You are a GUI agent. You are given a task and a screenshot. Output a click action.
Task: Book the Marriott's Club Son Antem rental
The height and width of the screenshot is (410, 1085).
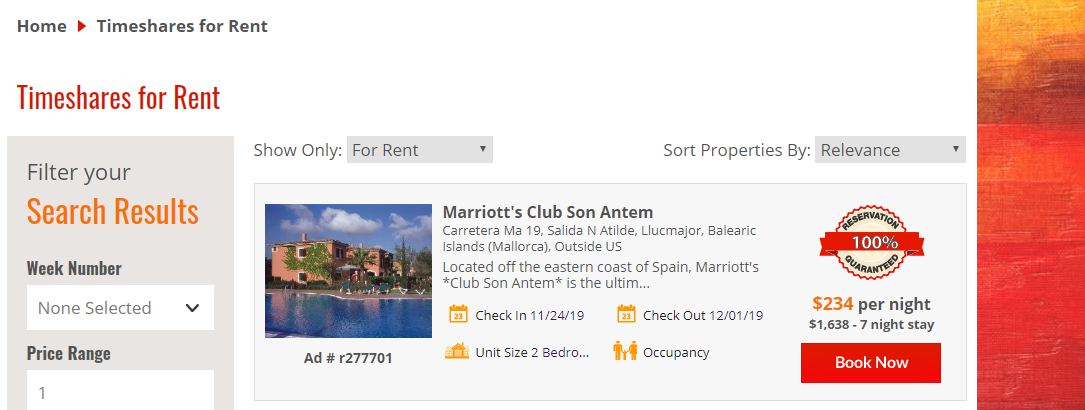[871, 363]
